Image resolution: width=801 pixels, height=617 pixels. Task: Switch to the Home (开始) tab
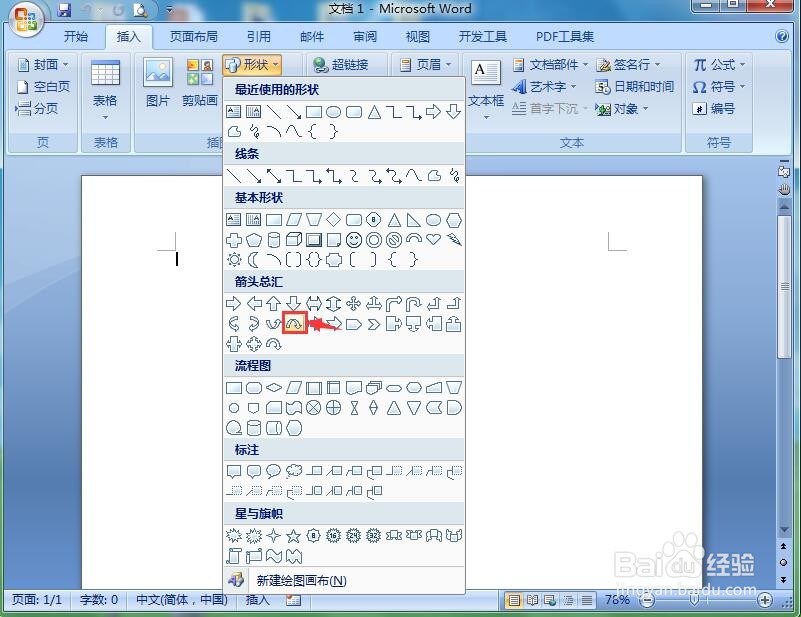click(76, 36)
